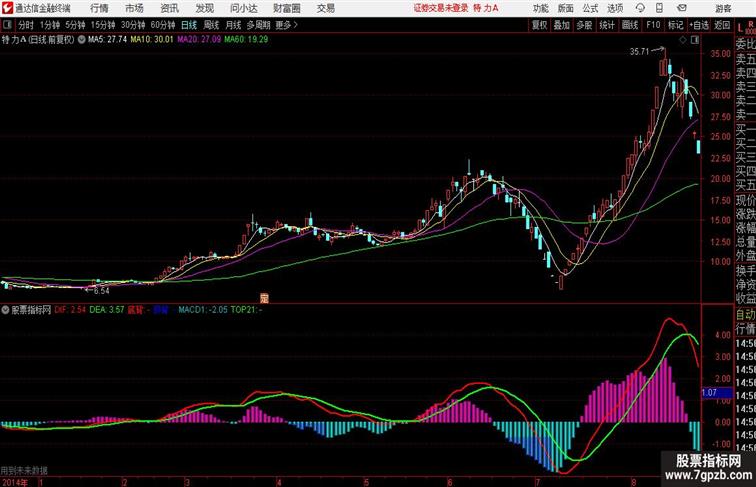Click the mobile phone icon in header
The width and height of the screenshot is (756, 487).
pos(659,8)
